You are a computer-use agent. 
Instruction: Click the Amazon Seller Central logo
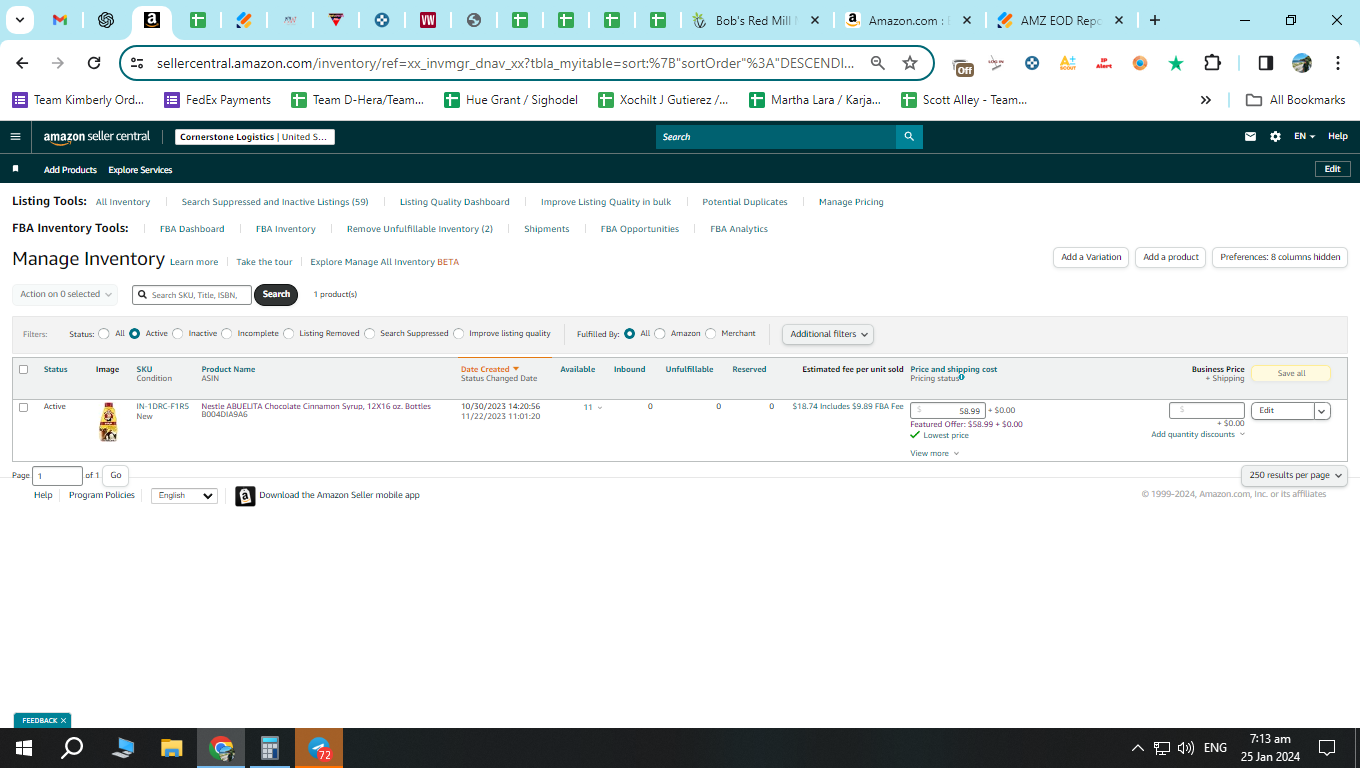pyautogui.click(x=97, y=137)
